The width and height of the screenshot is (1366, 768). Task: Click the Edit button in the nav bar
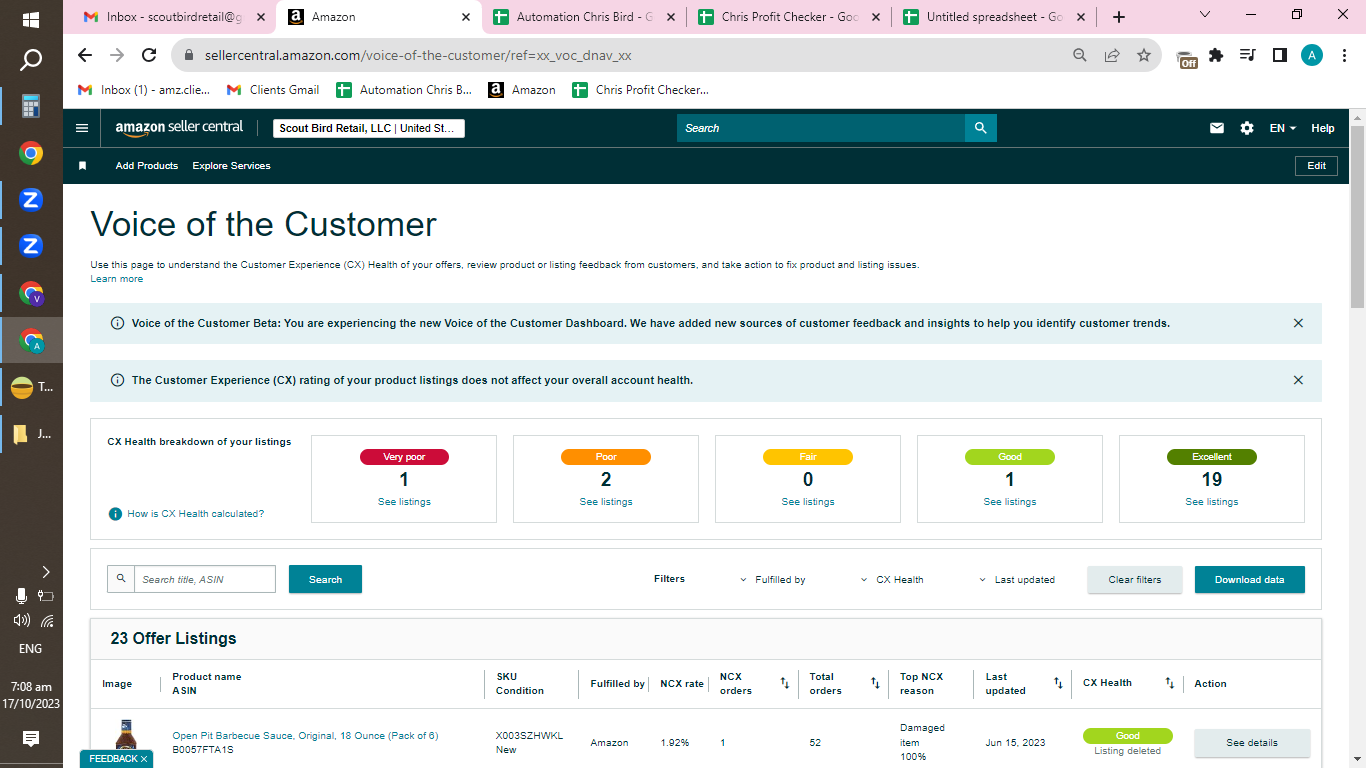(x=1316, y=166)
